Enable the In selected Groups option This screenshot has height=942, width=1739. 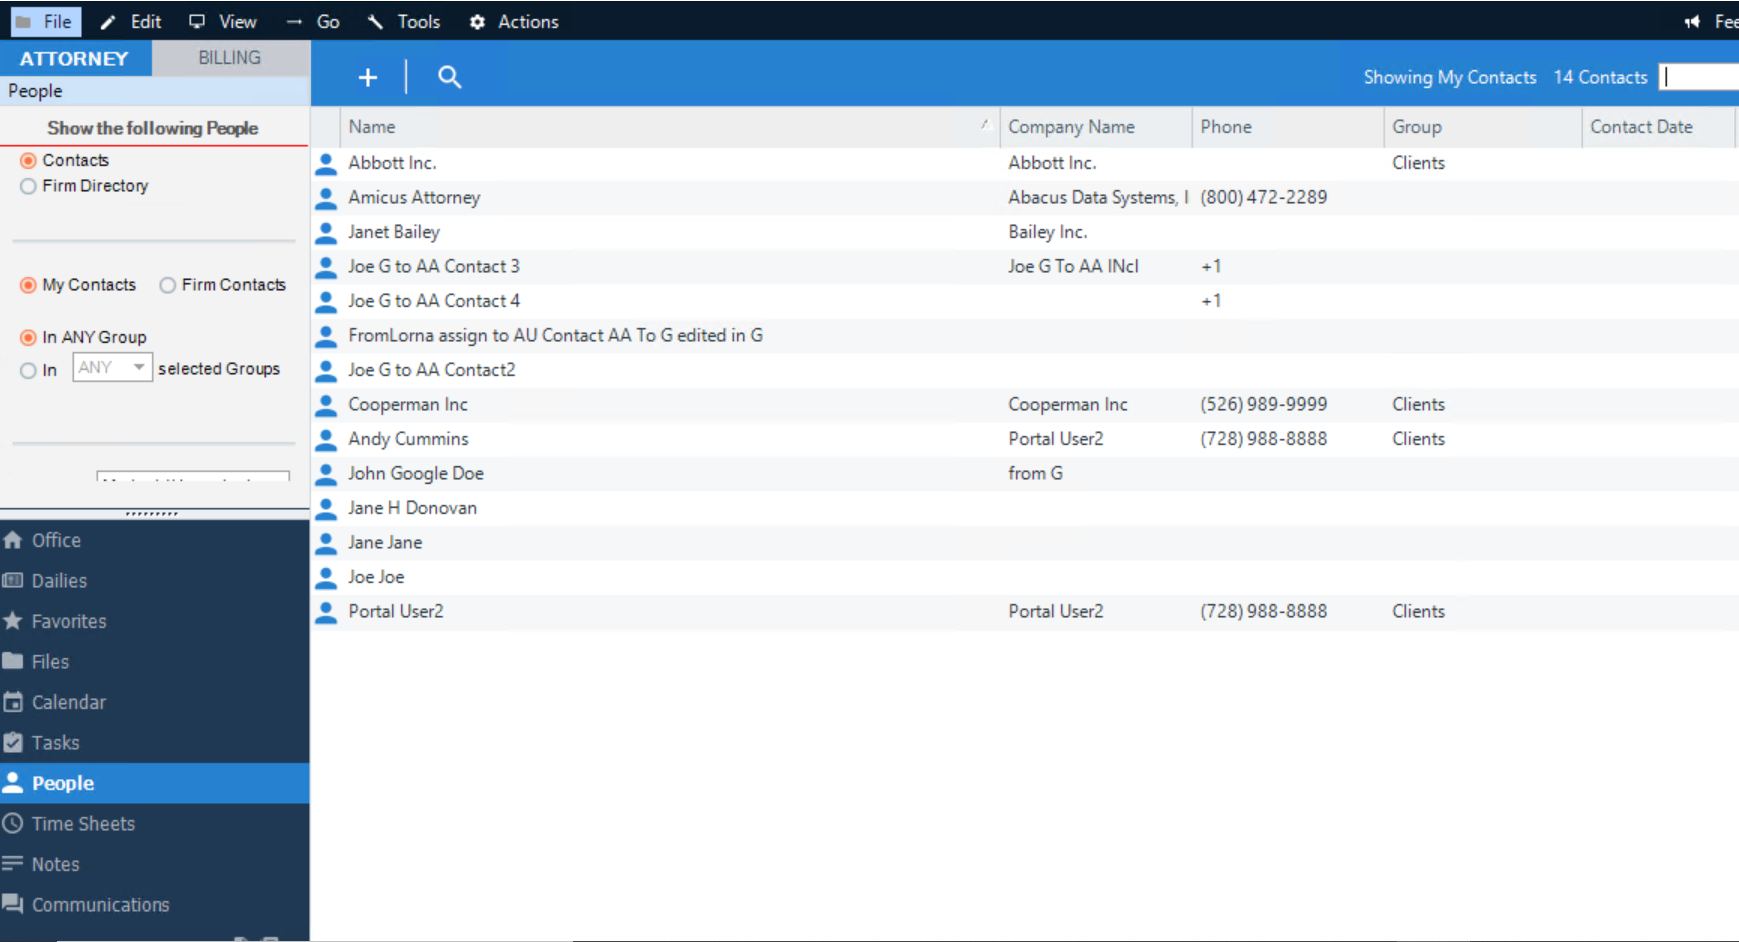(x=28, y=370)
